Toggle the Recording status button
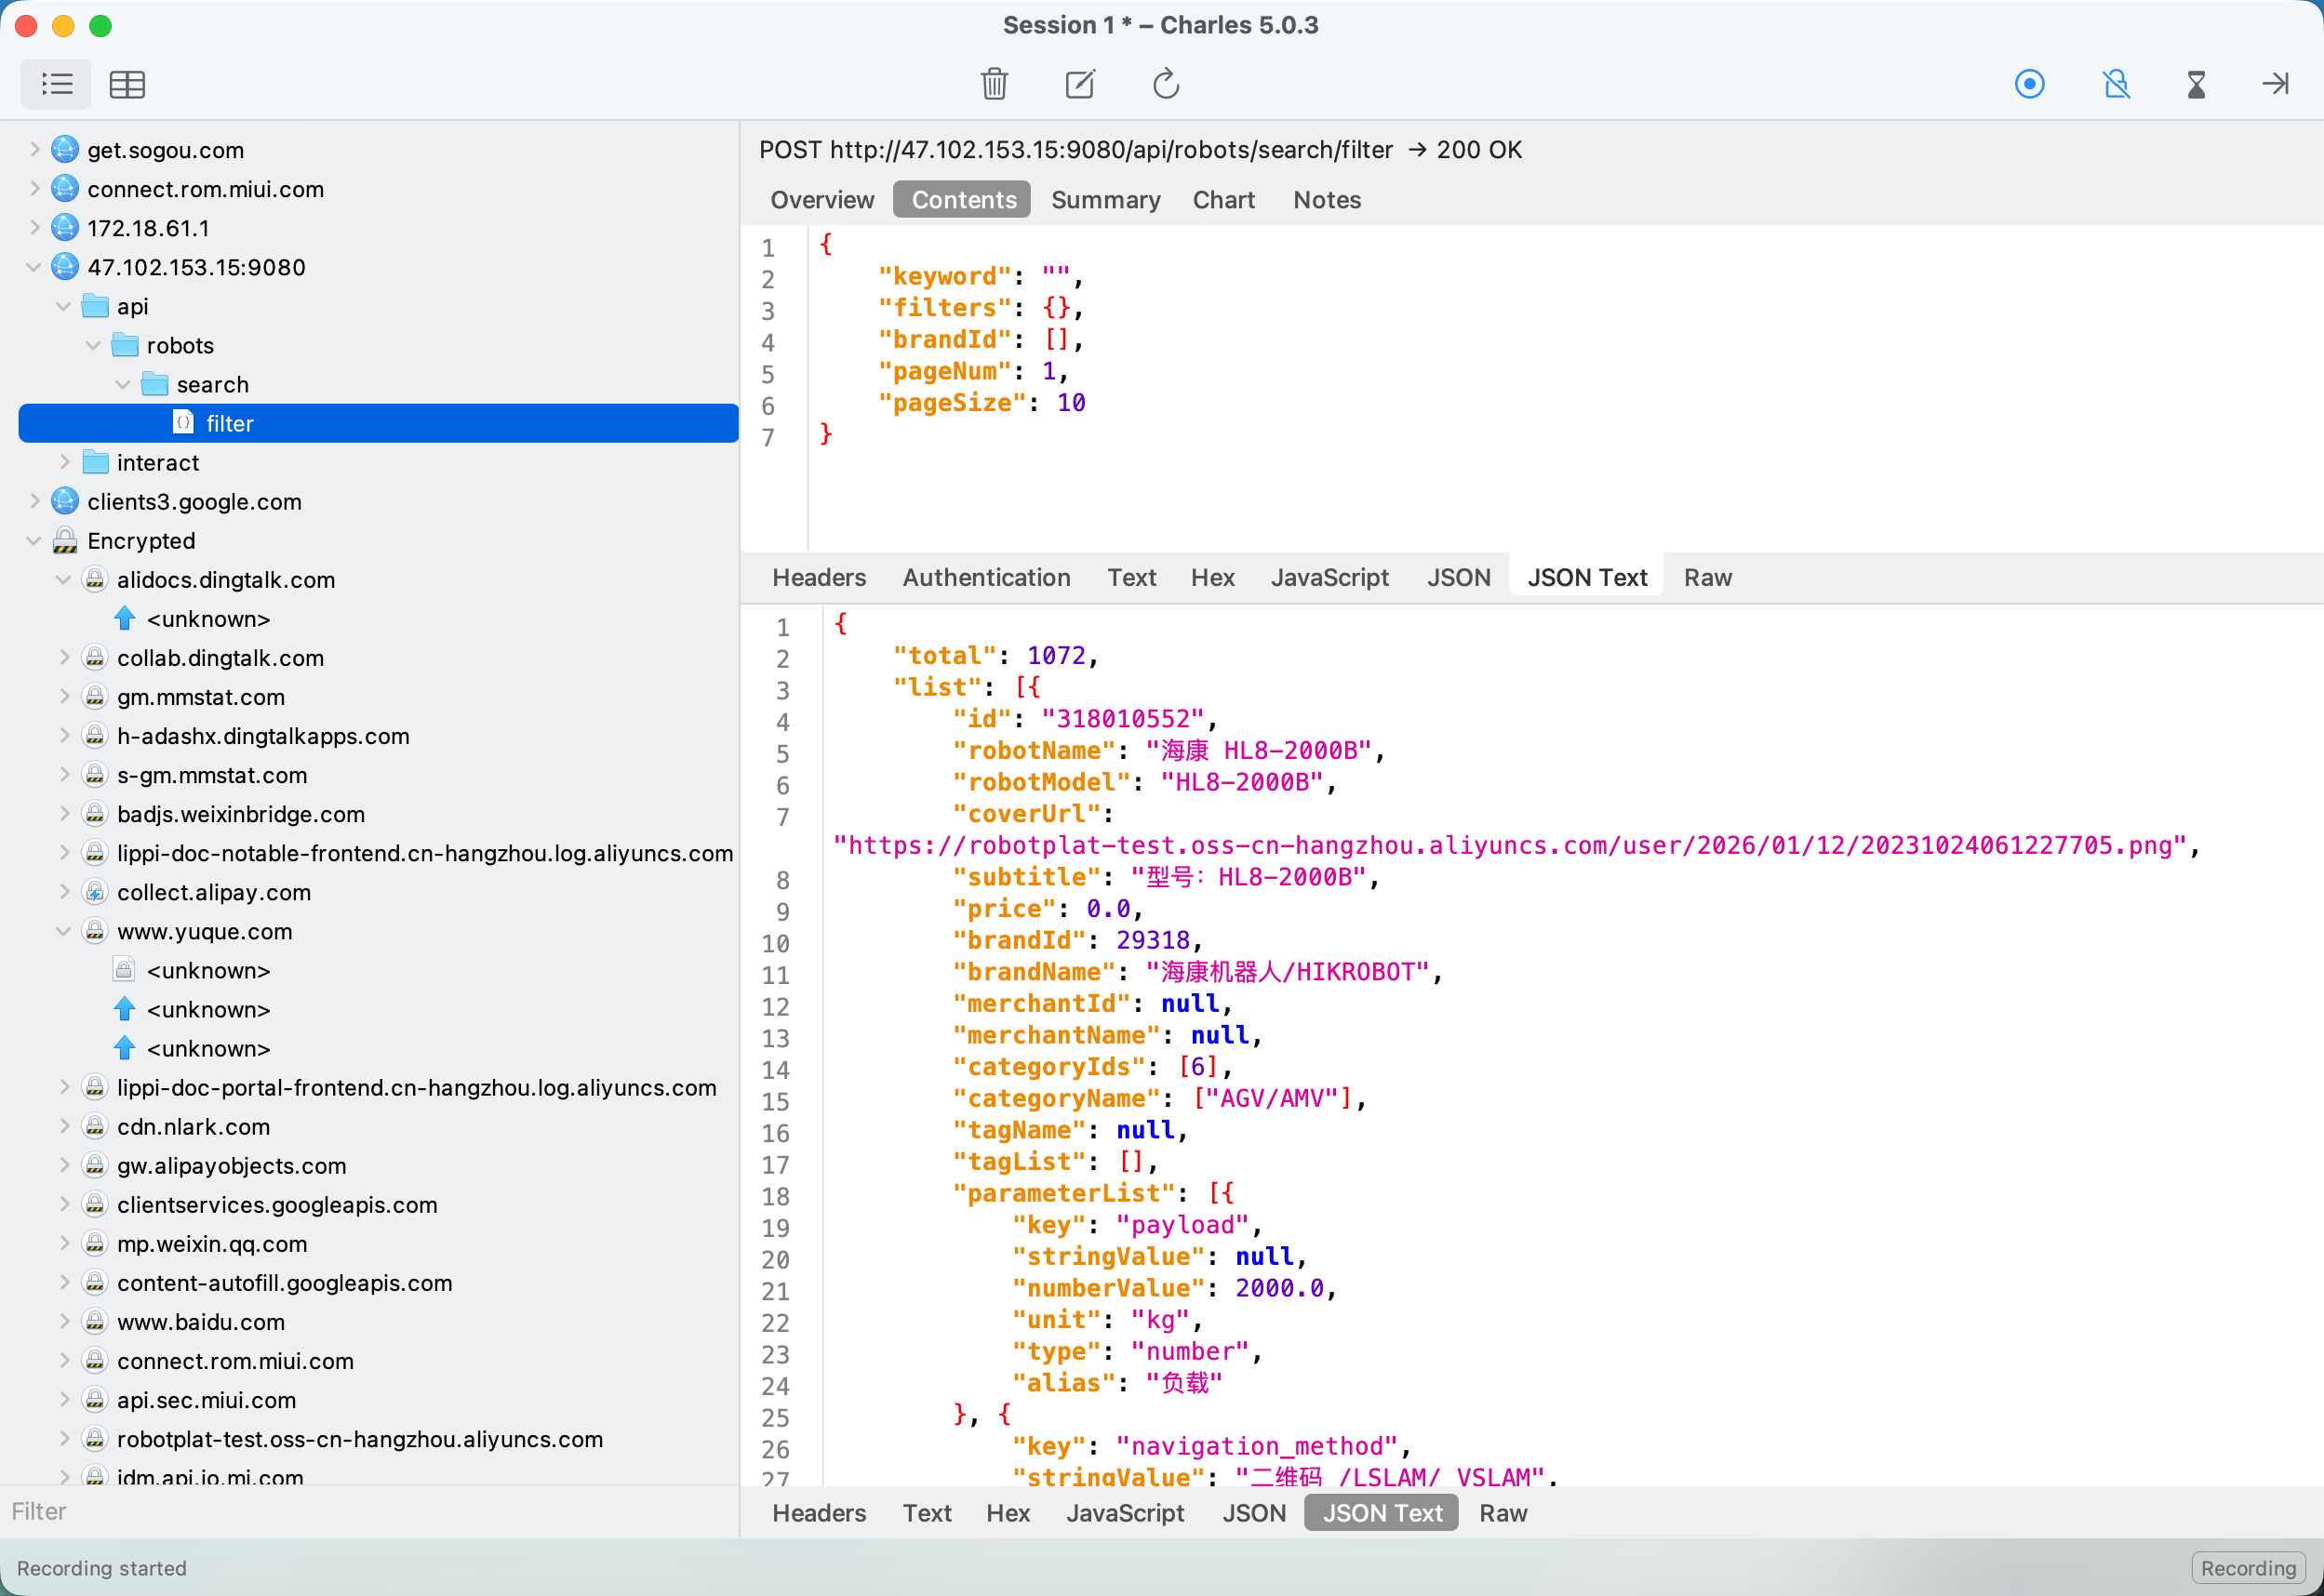2324x1596 pixels. (x=2248, y=1567)
